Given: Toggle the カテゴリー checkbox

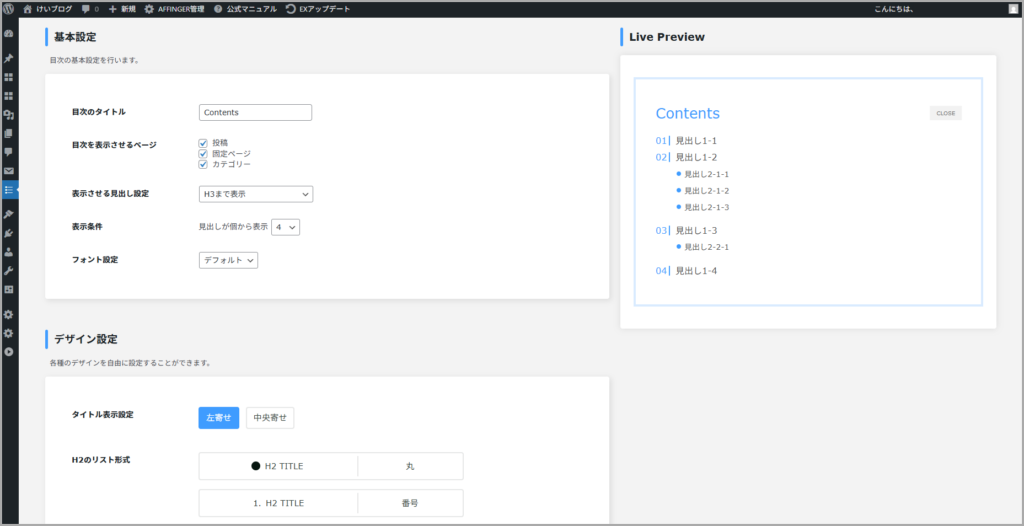Looking at the screenshot, I should click(x=203, y=164).
